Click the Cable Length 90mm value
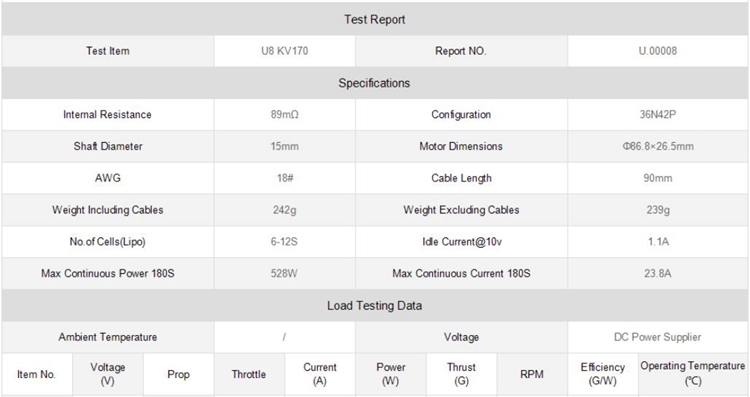Screen dimensions: 750x397 (658, 178)
